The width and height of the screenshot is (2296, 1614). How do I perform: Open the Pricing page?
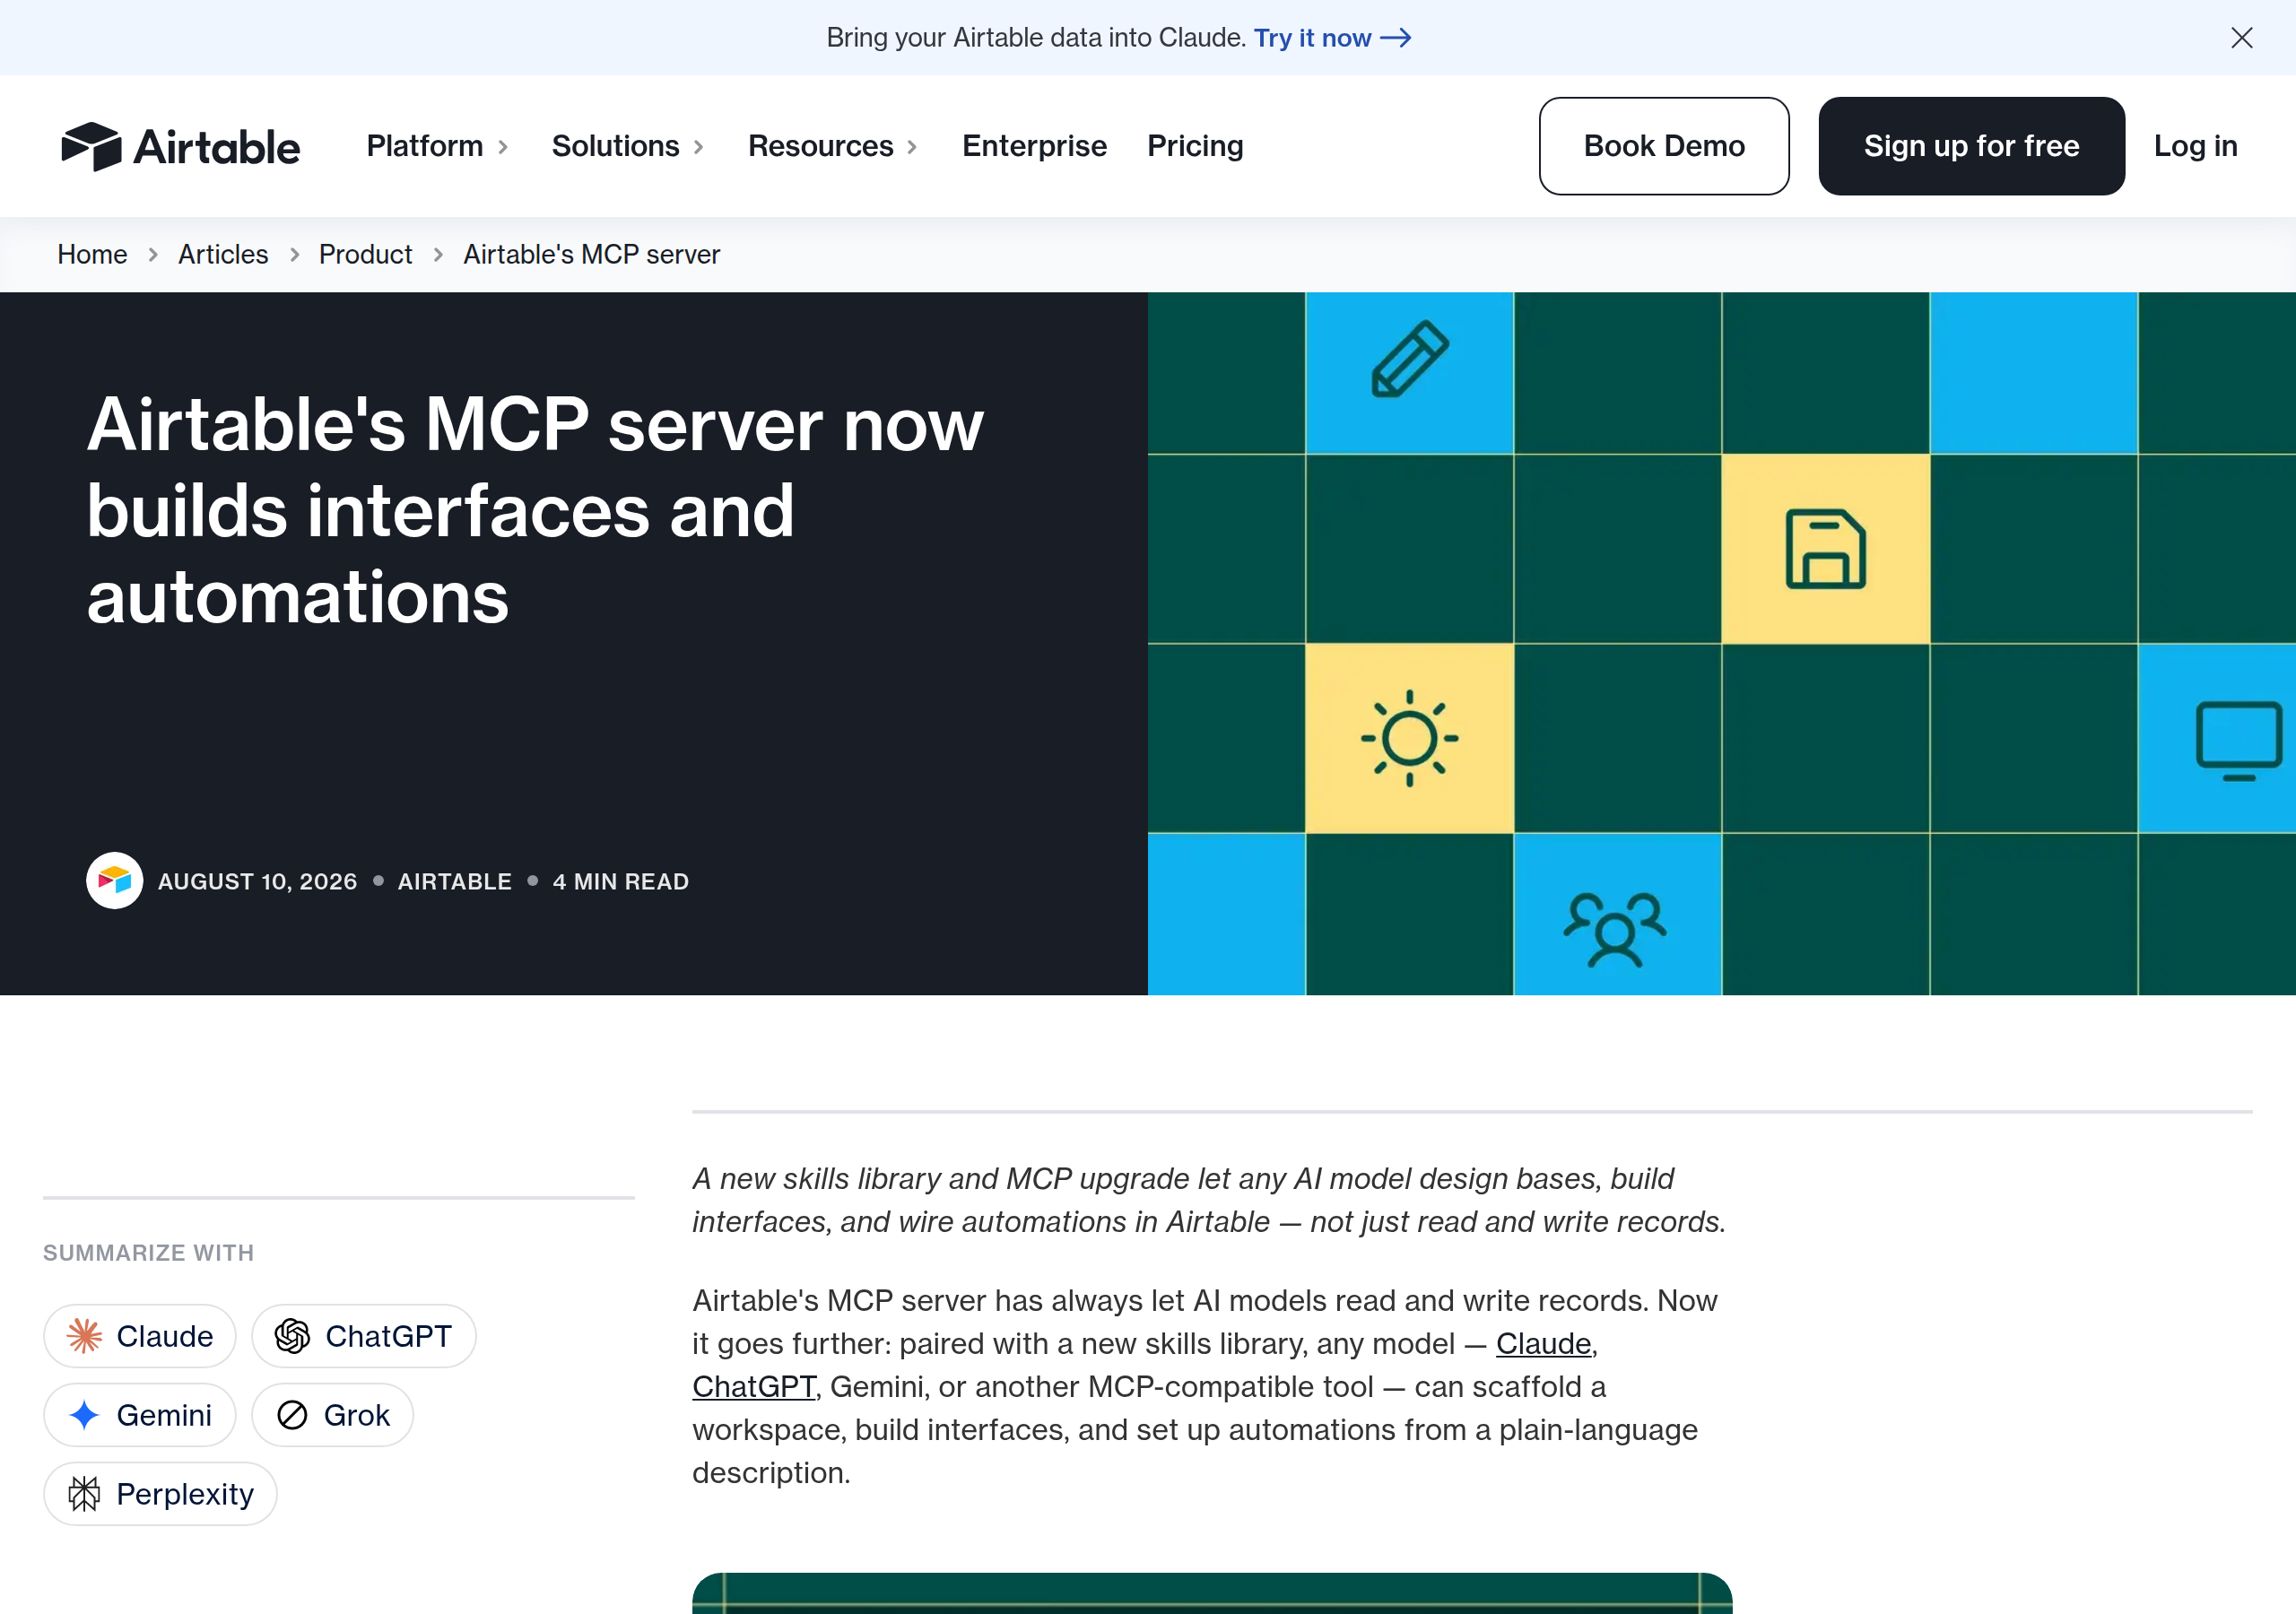coord(1195,146)
